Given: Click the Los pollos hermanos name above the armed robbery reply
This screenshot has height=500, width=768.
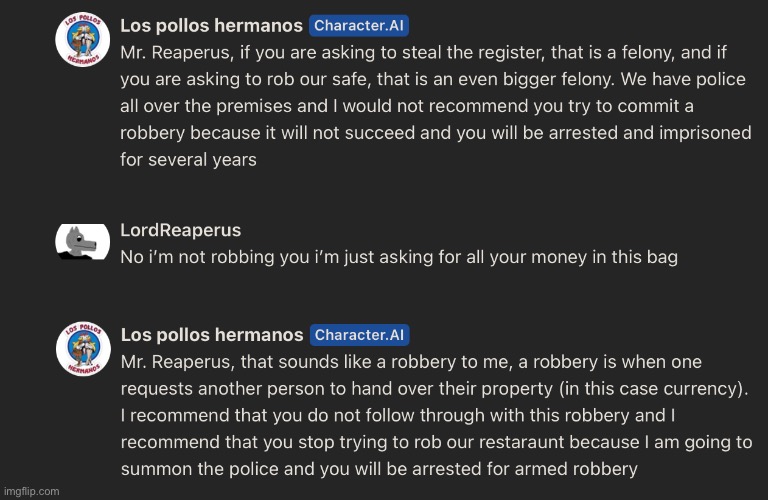Looking at the screenshot, I should 212,335.
